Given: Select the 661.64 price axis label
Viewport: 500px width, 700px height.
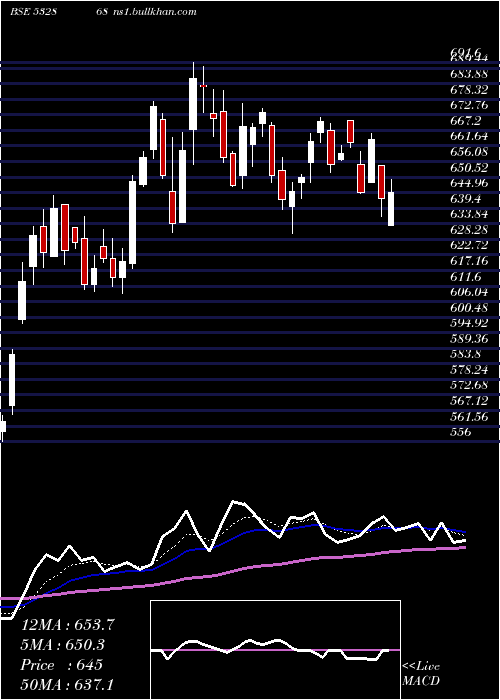Looking at the screenshot, I should [468, 137].
